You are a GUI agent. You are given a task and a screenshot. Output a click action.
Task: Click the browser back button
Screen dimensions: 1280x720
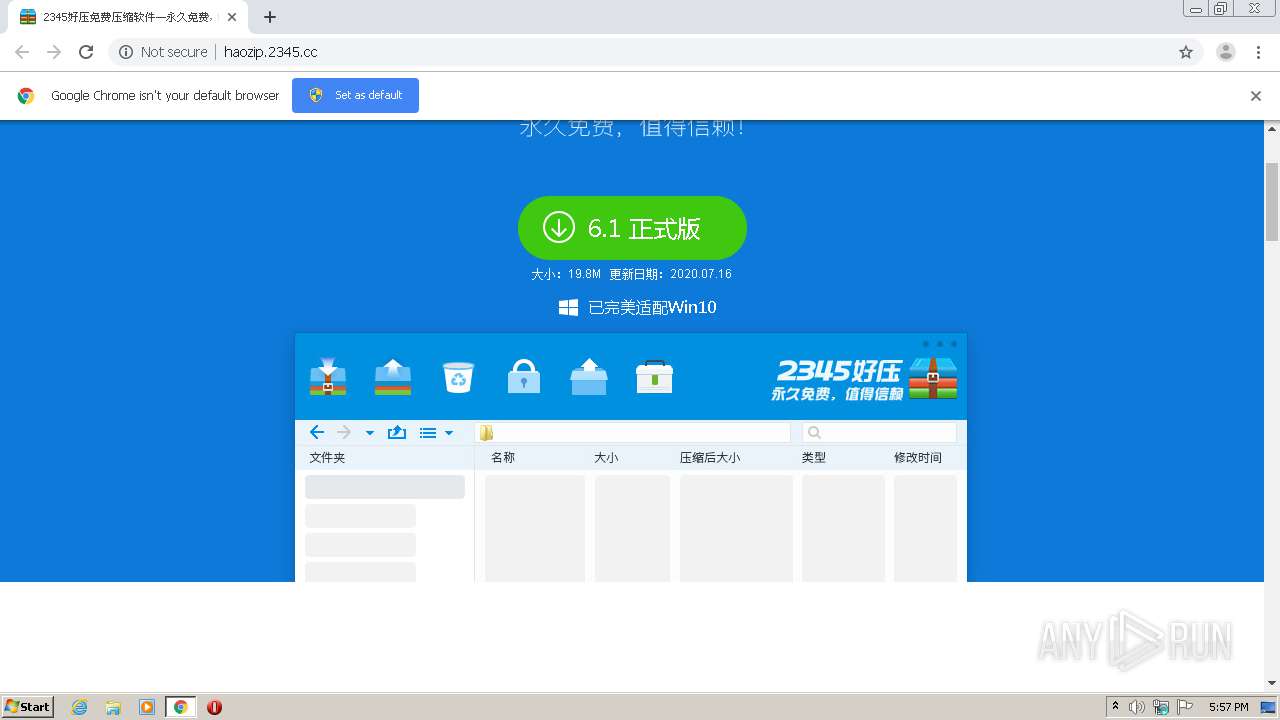22,52
